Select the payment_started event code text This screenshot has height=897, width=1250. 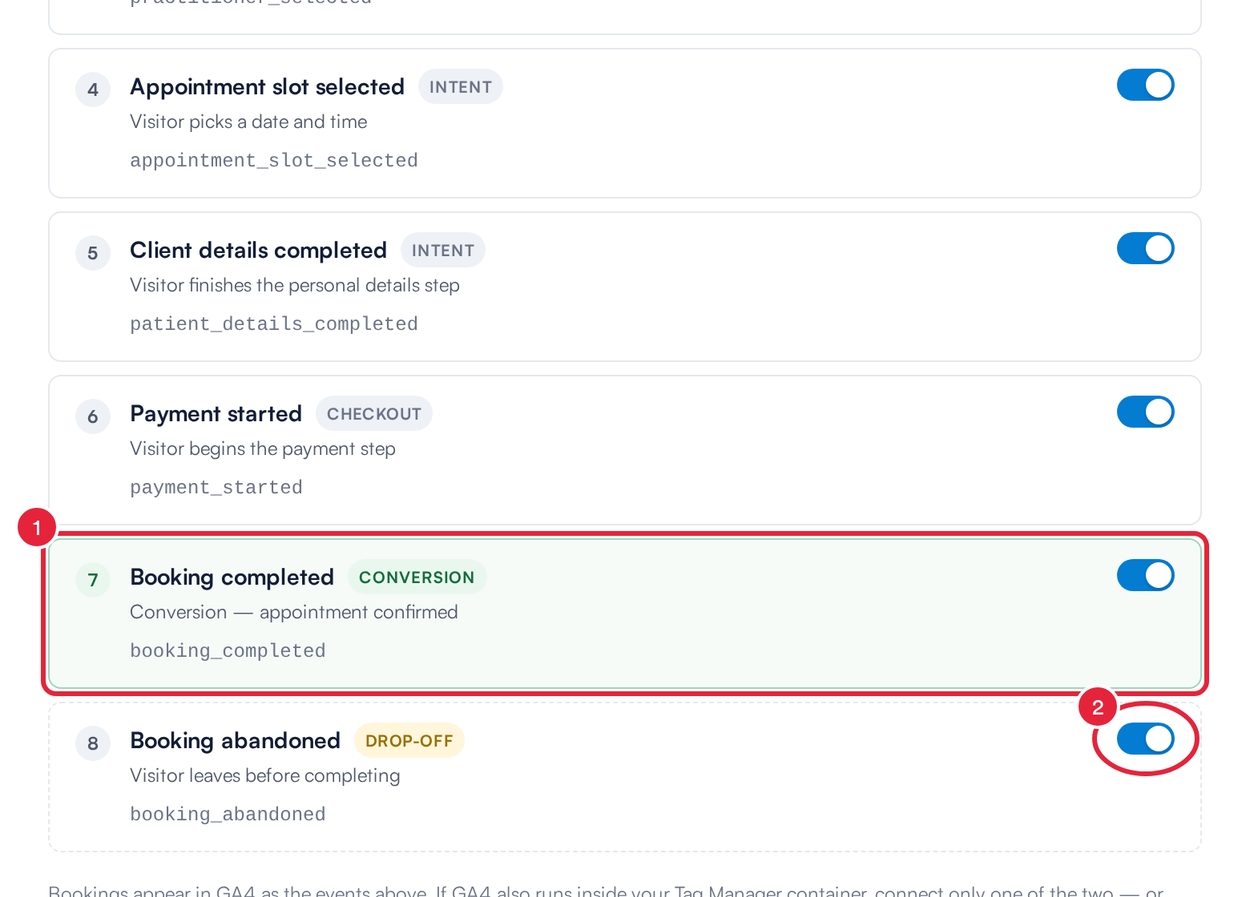(x=216, y=488)
